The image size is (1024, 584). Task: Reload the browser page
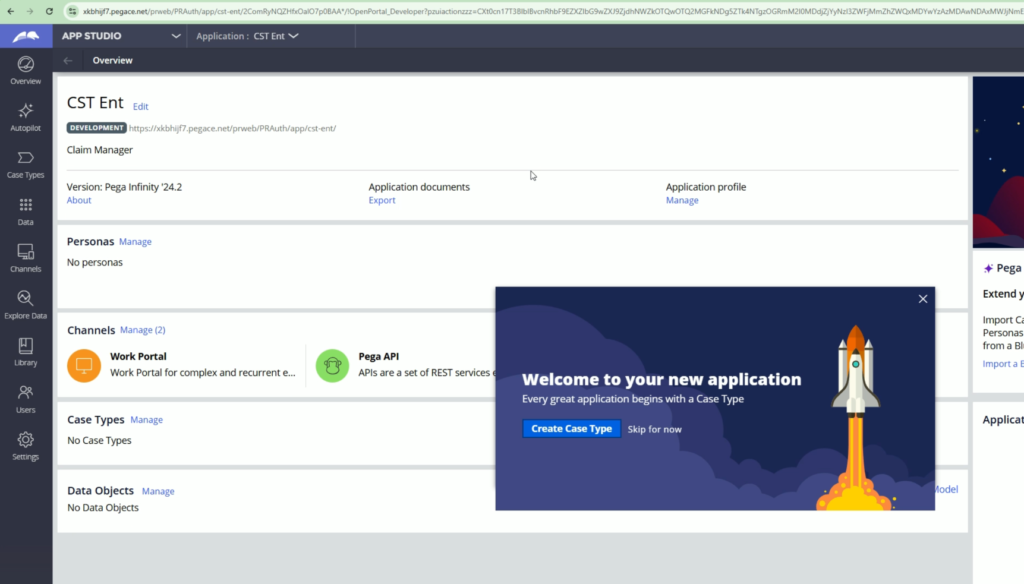(x=49, y=11)
